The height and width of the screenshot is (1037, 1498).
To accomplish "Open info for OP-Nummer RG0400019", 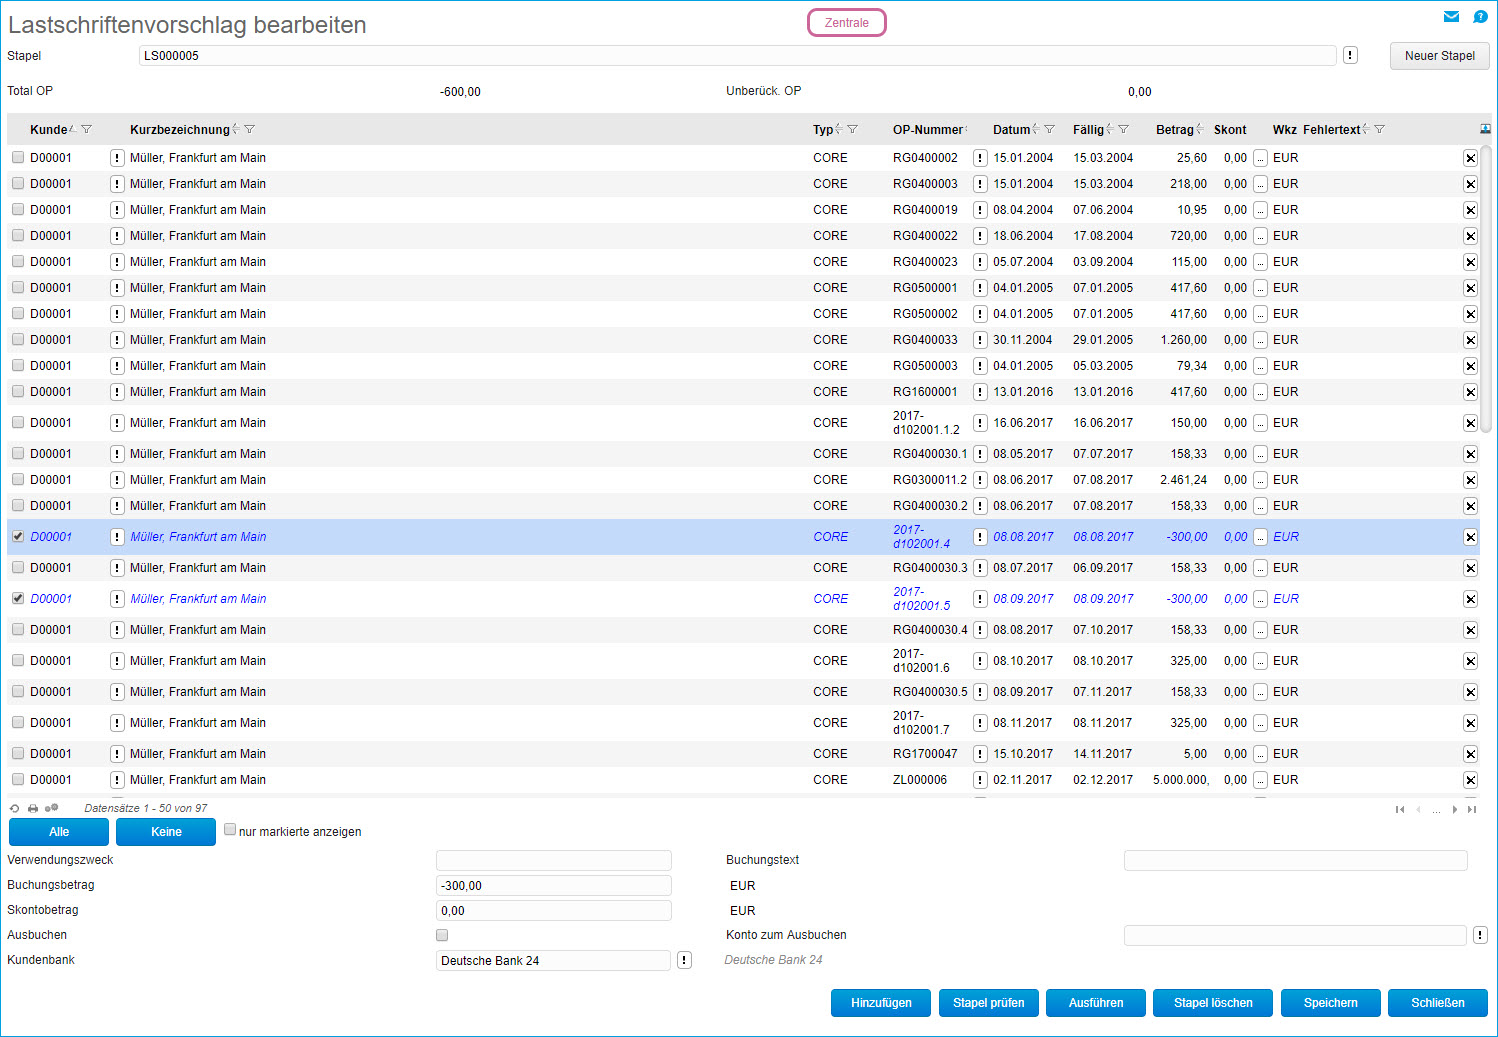I will 980,210.
